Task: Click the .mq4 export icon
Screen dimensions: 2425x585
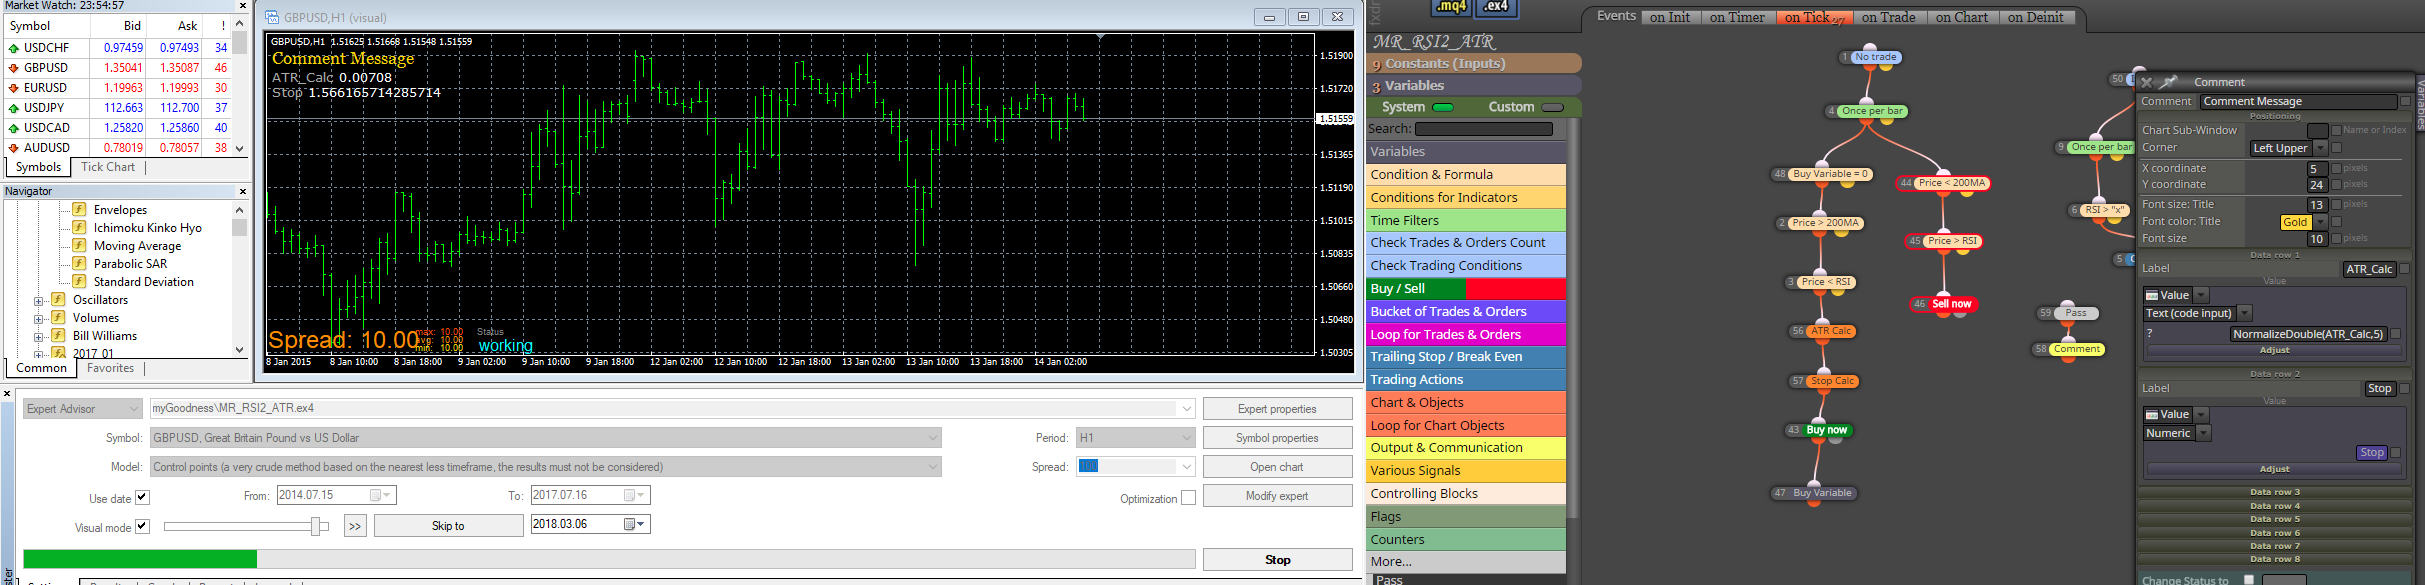Action: (1450, 7)
